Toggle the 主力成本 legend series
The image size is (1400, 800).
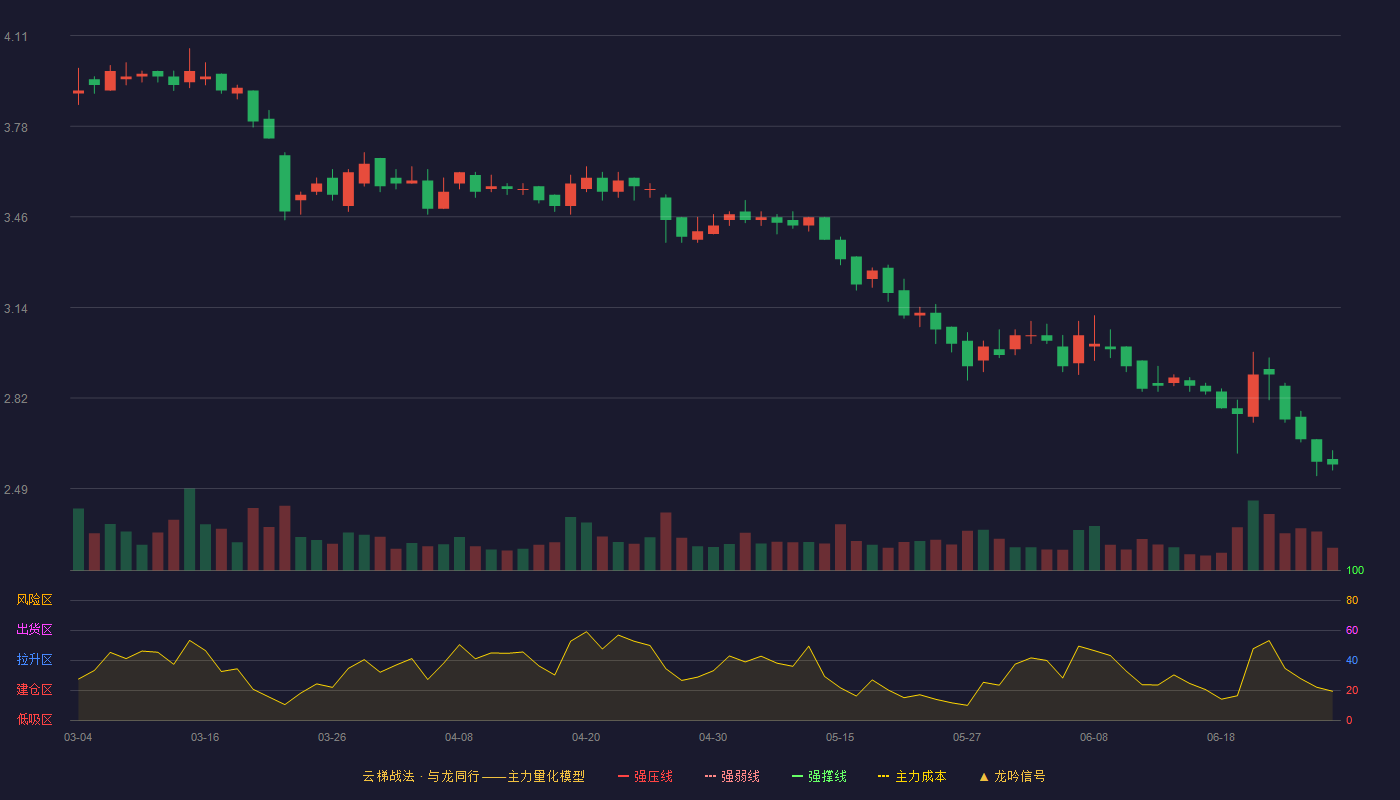912,776
